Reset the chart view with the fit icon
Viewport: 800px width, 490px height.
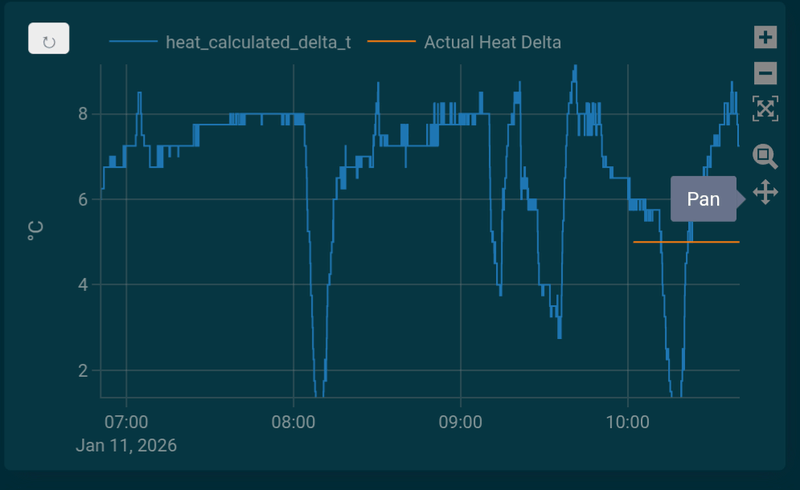pos(765,109)
